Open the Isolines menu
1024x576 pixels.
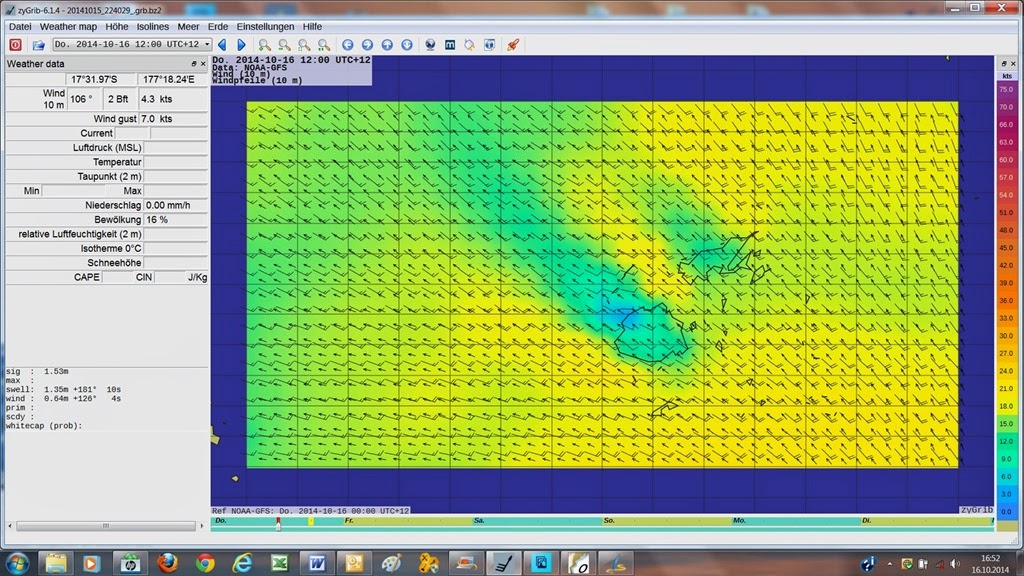(152, 27)
